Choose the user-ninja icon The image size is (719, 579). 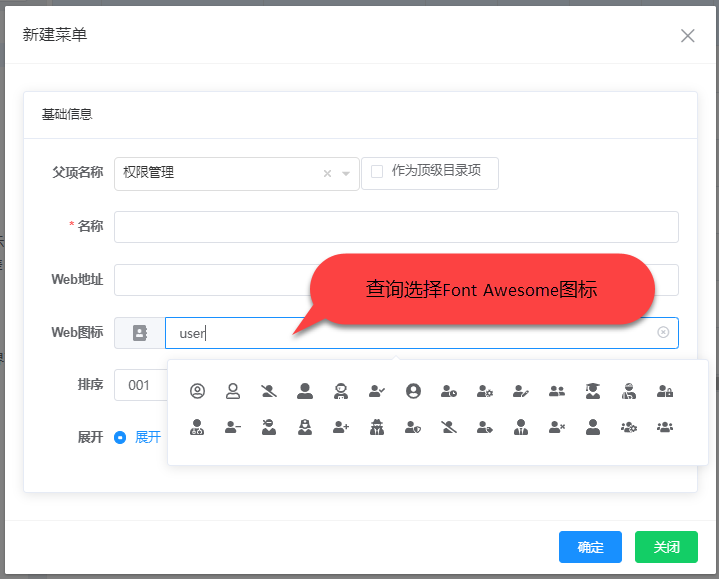269,427
